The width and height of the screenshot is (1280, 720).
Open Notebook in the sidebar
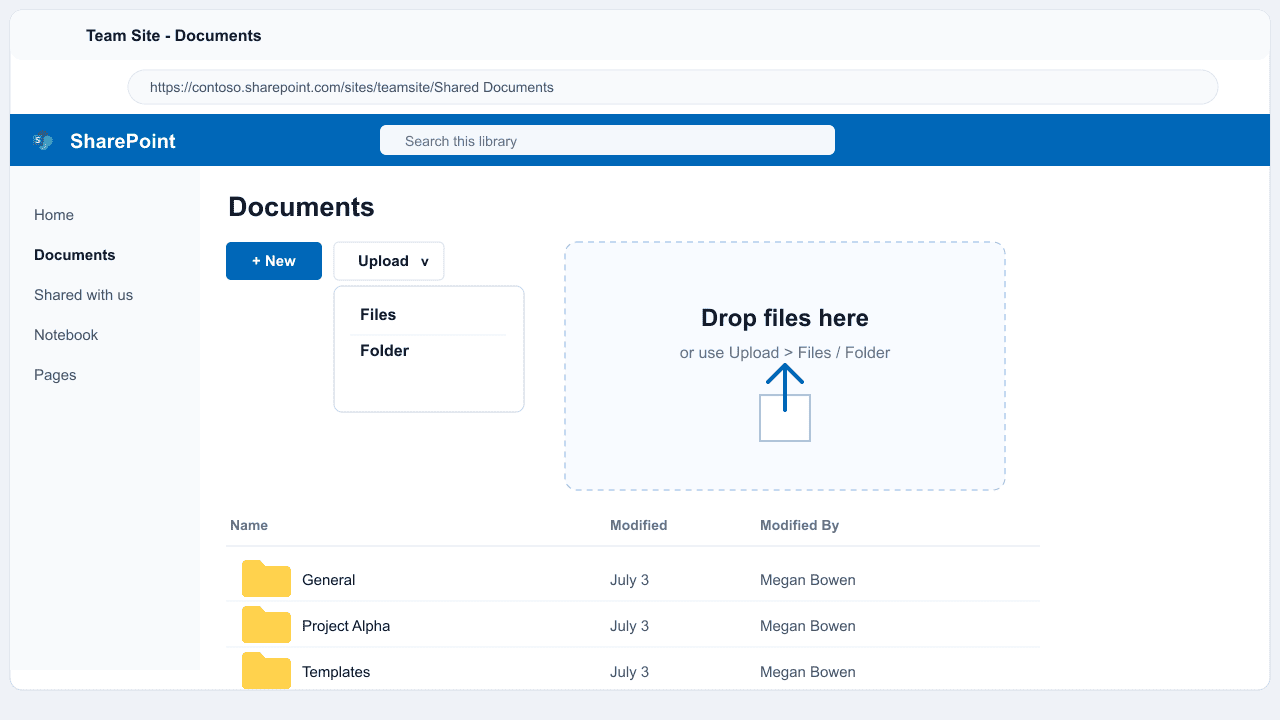point(66,335)
